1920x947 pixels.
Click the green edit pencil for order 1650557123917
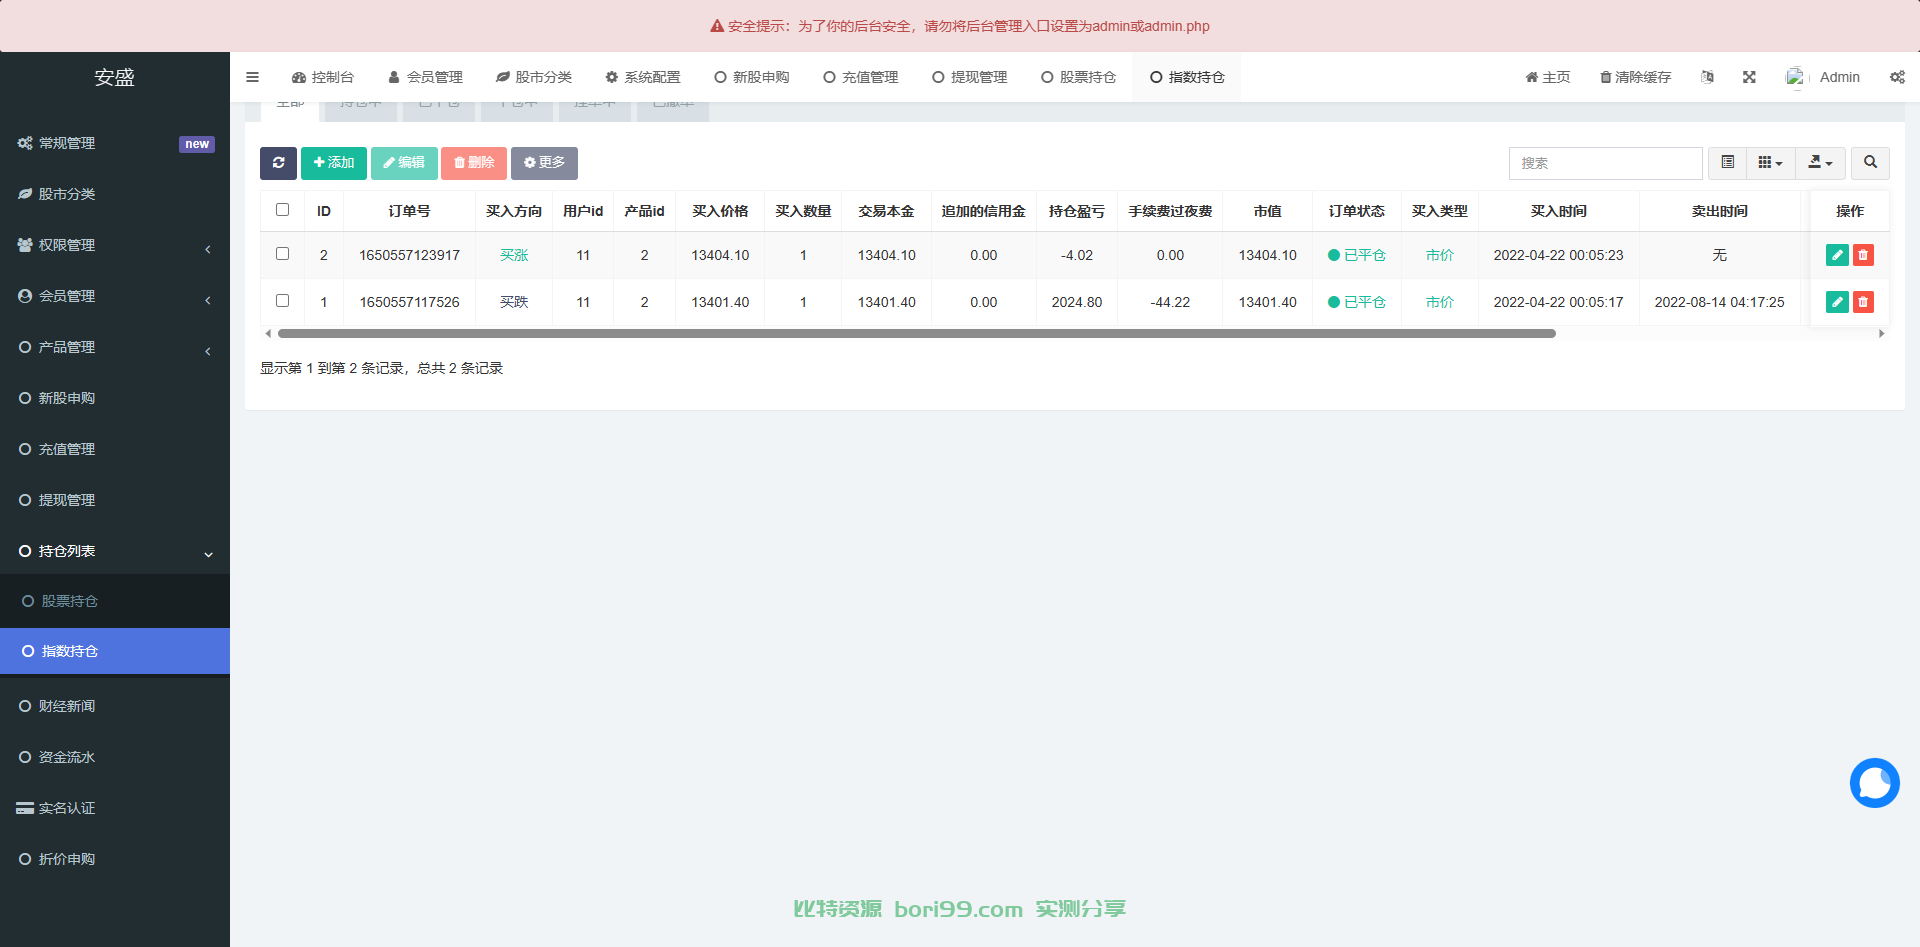[1837, 255]
